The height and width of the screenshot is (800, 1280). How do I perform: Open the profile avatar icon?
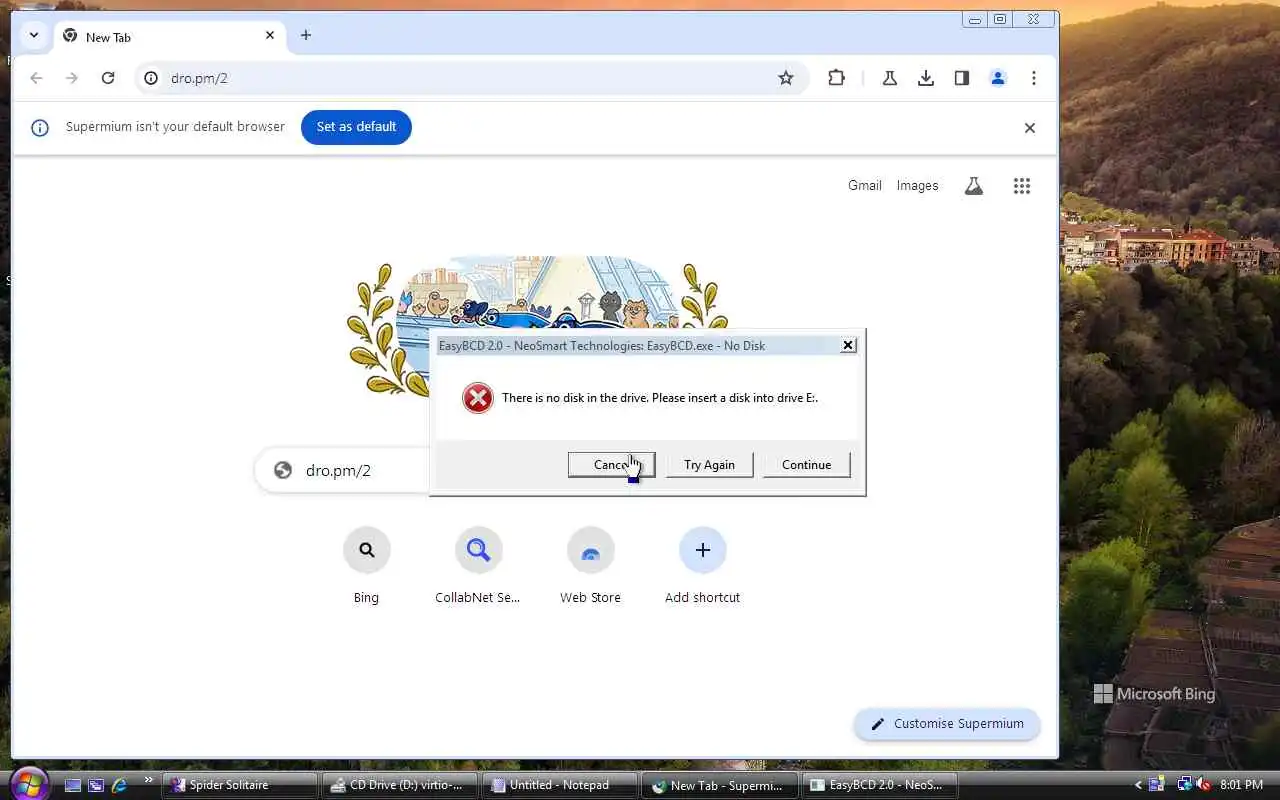point(998,78)
